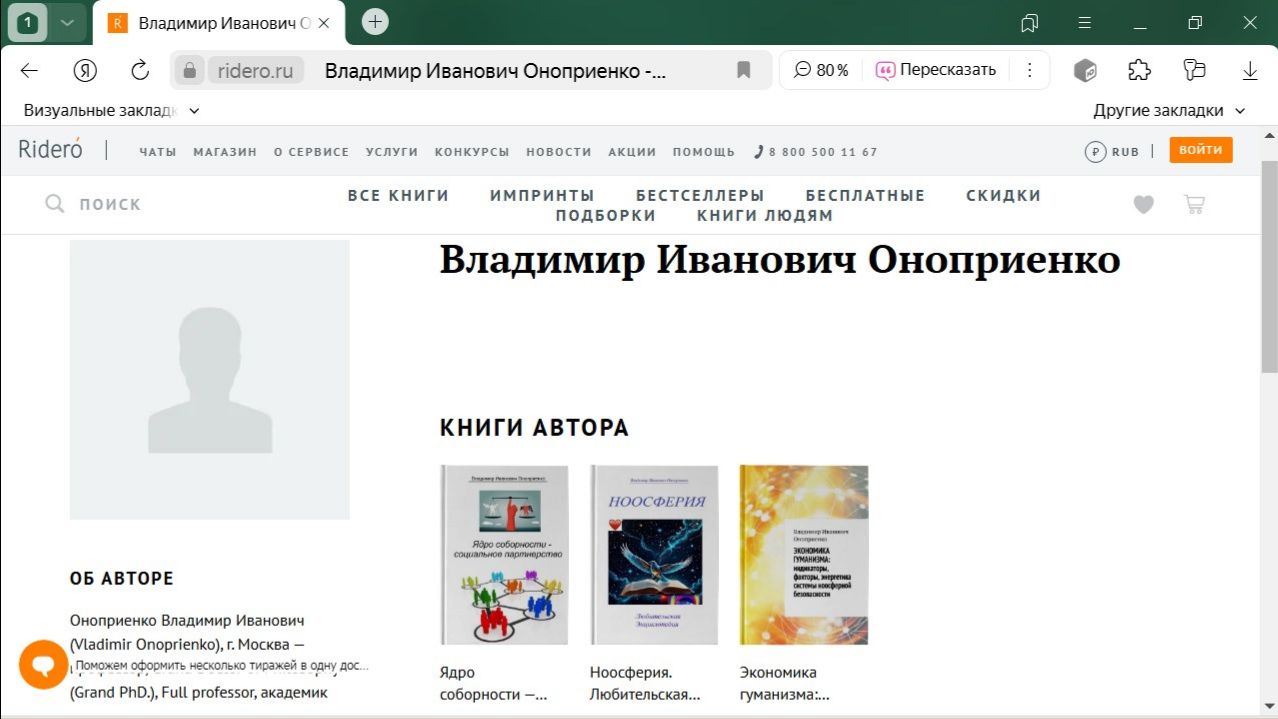Open the Экономика гуманизма book cover
Screen dimensions: 1278x719
pos(804,554)
